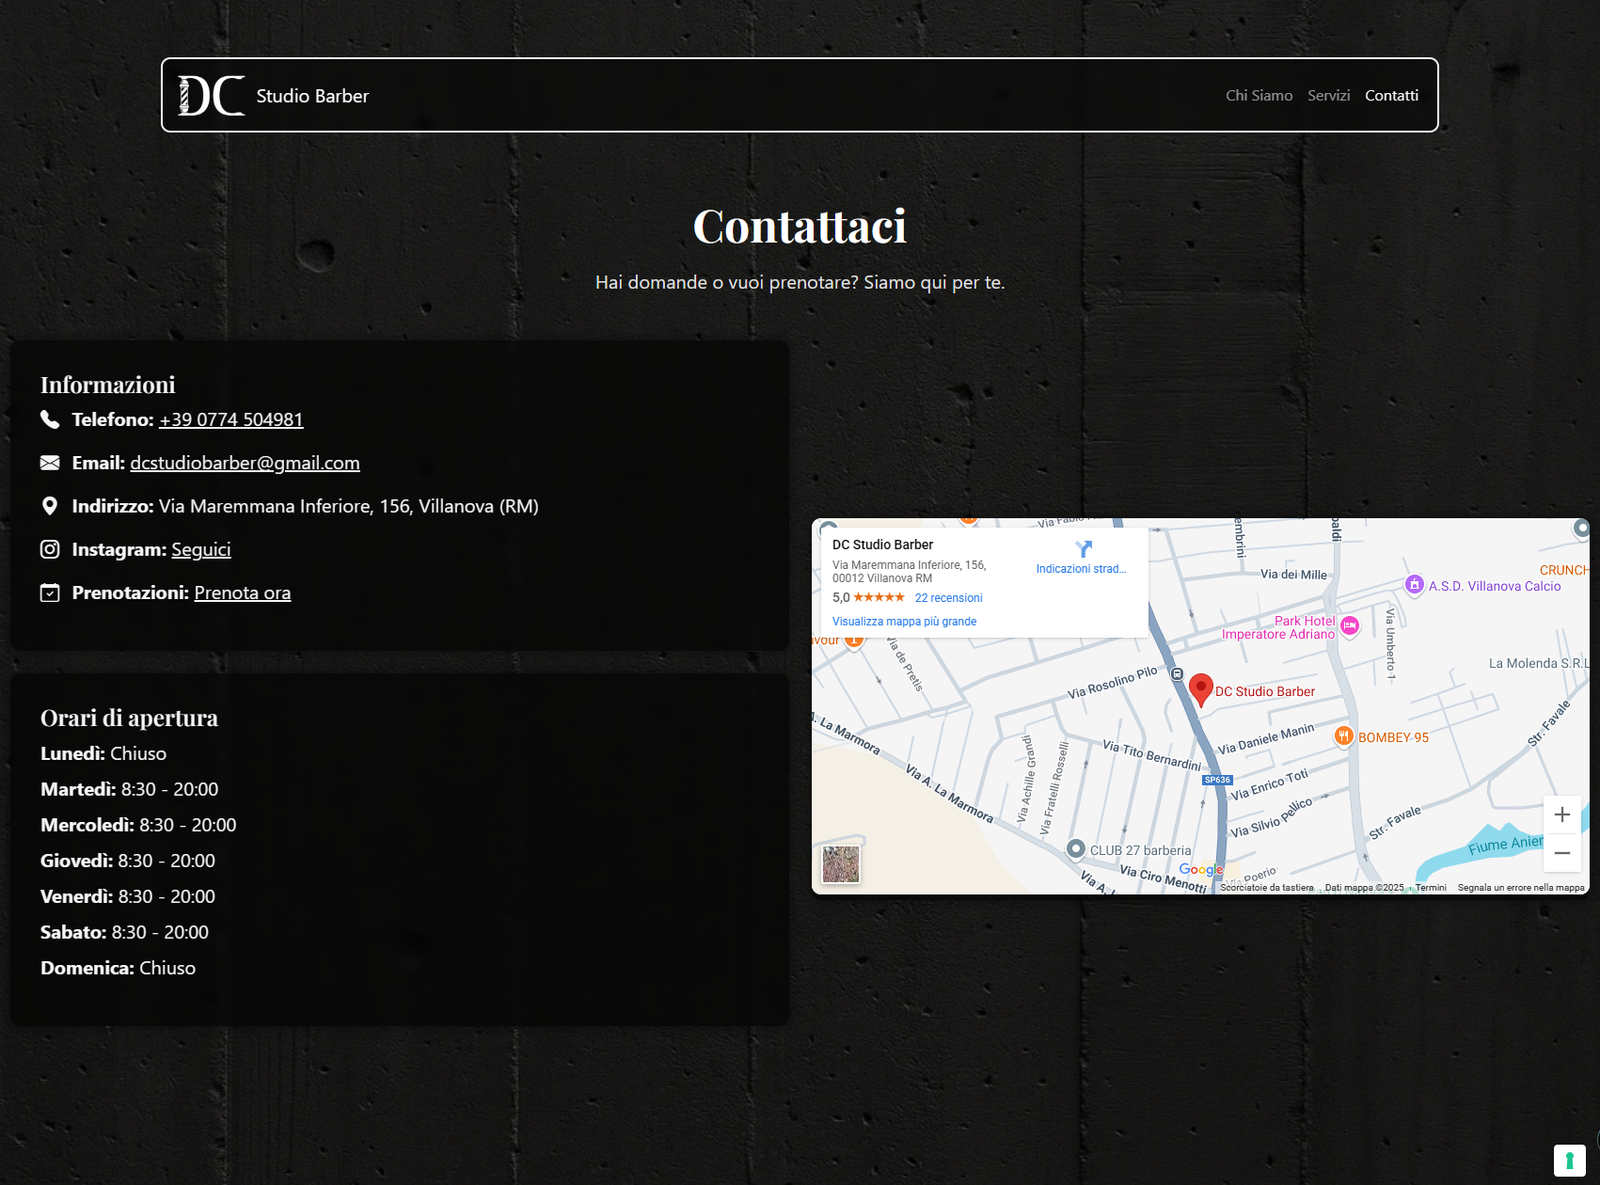Select the Servizi navigation item
The width and height of the screenshot is (1600, 1185).
pyautogui.click(x=1329, y=95)
